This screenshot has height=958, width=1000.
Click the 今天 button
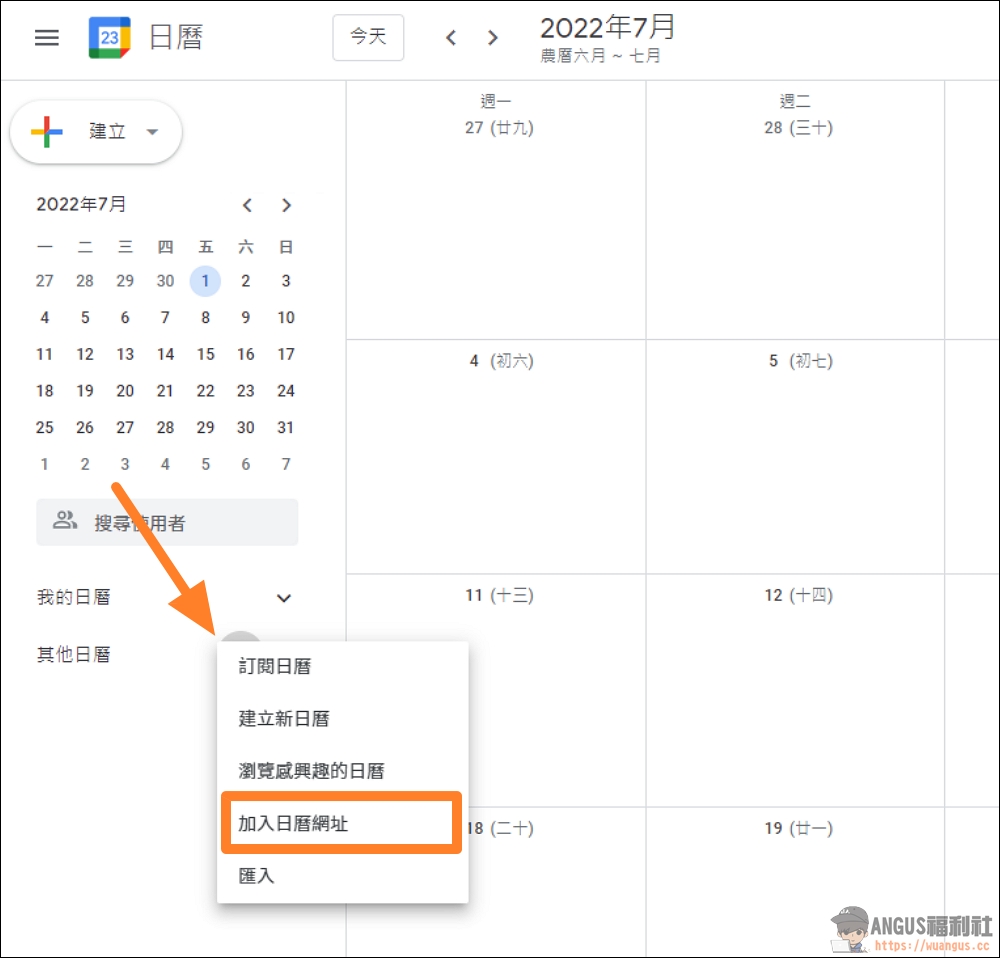point(368,37)
